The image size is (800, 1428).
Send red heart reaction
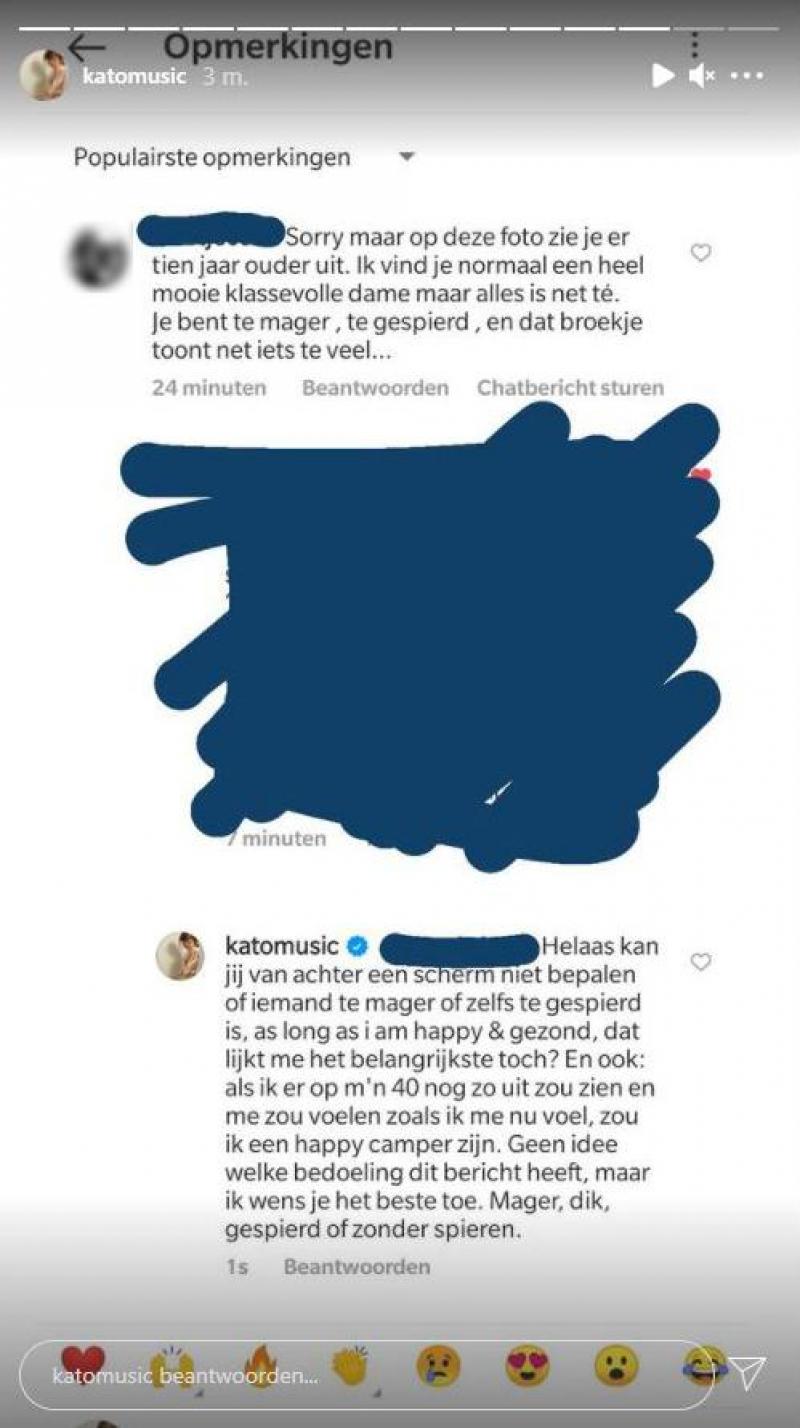pyautogui.click(x=82, y=1364)
